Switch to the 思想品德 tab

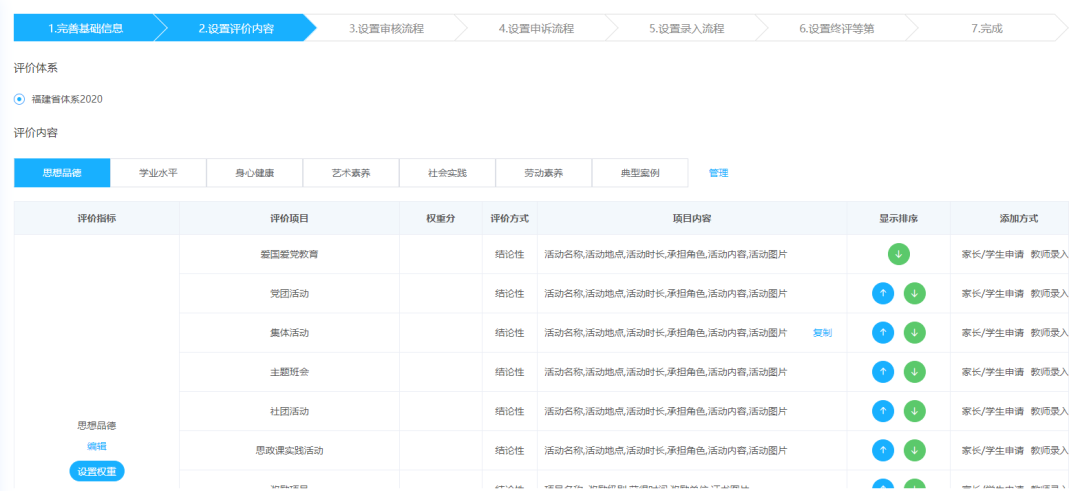point(62,173)
